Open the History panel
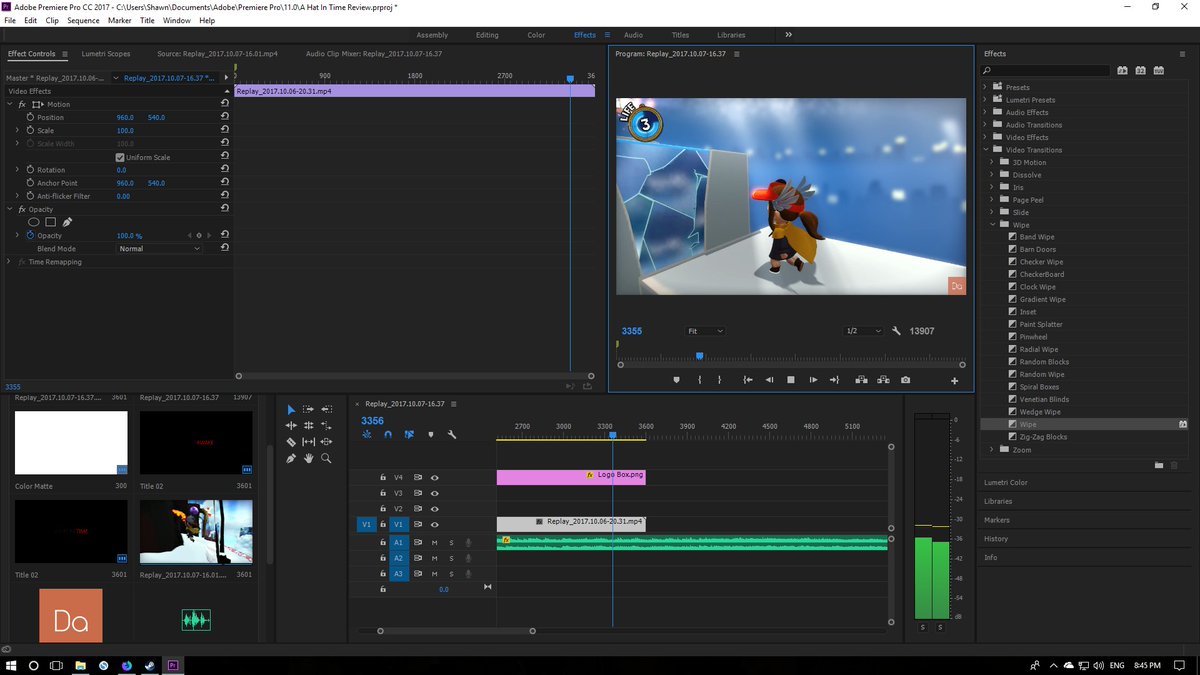This screenshot has height=675, width=1200. 996,539
